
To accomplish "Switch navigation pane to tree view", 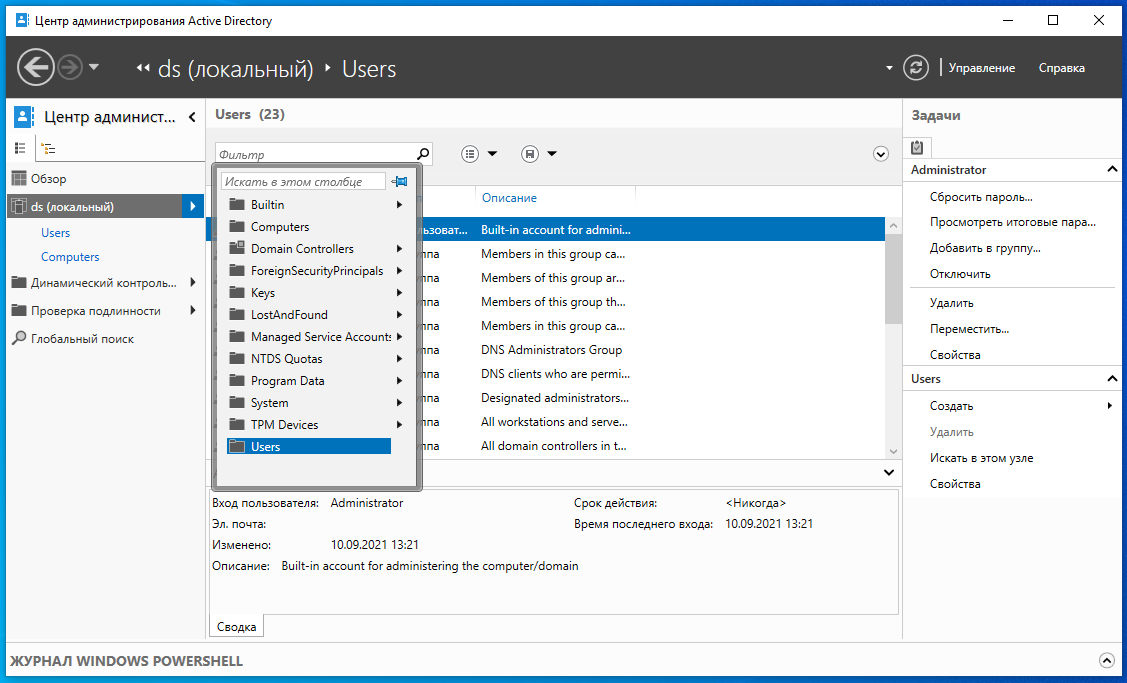I will point(47,148).
